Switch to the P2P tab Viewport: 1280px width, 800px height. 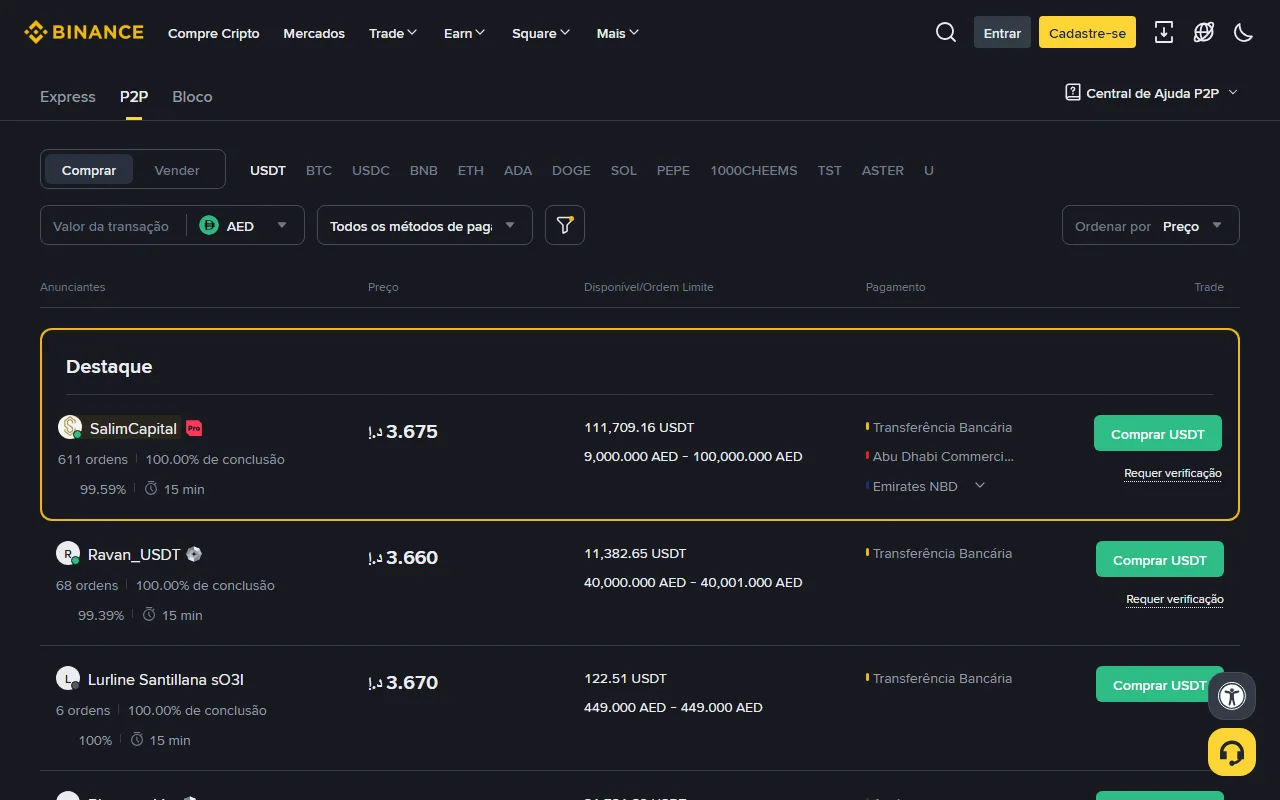pyautogui.click(x=134, y=97)
